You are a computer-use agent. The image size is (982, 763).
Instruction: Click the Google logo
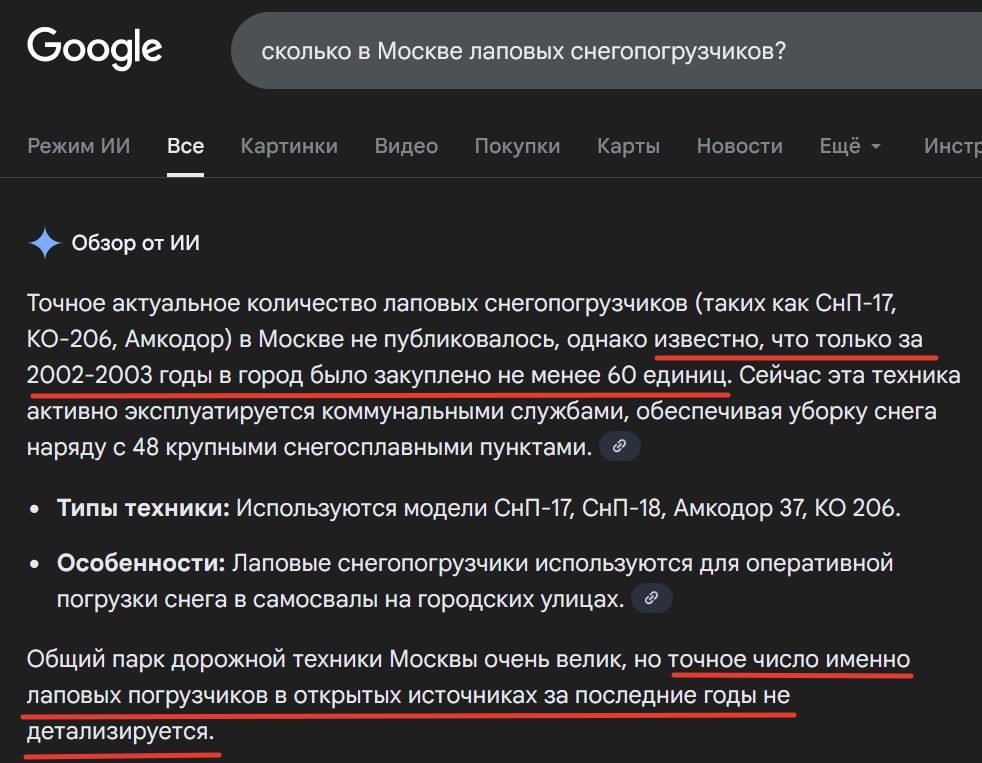point(95,47)
